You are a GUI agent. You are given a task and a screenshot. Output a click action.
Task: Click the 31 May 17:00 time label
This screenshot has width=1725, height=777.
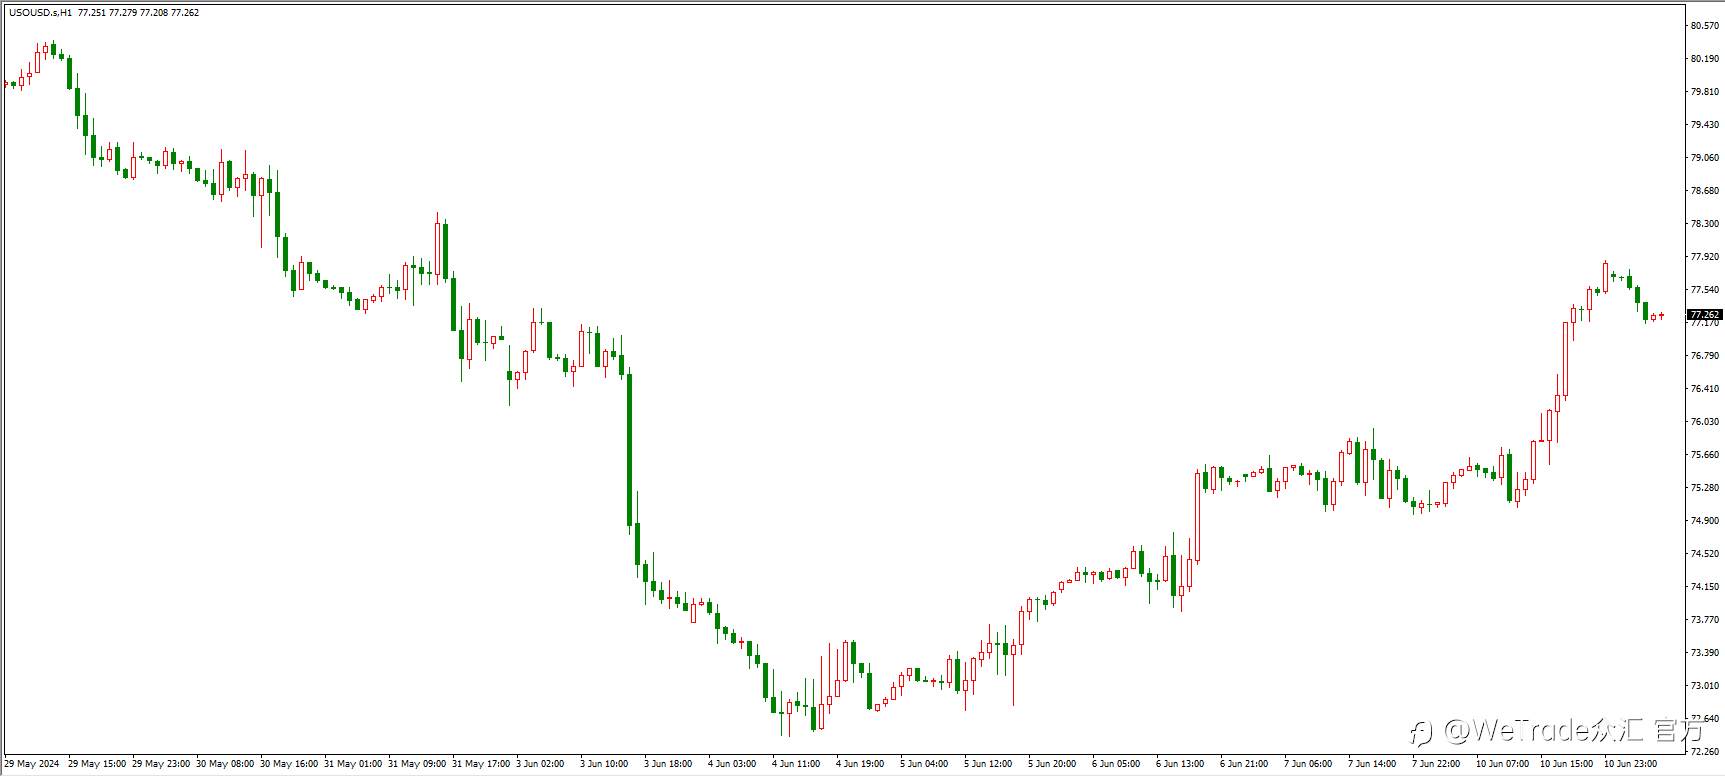tap(481, 764)
